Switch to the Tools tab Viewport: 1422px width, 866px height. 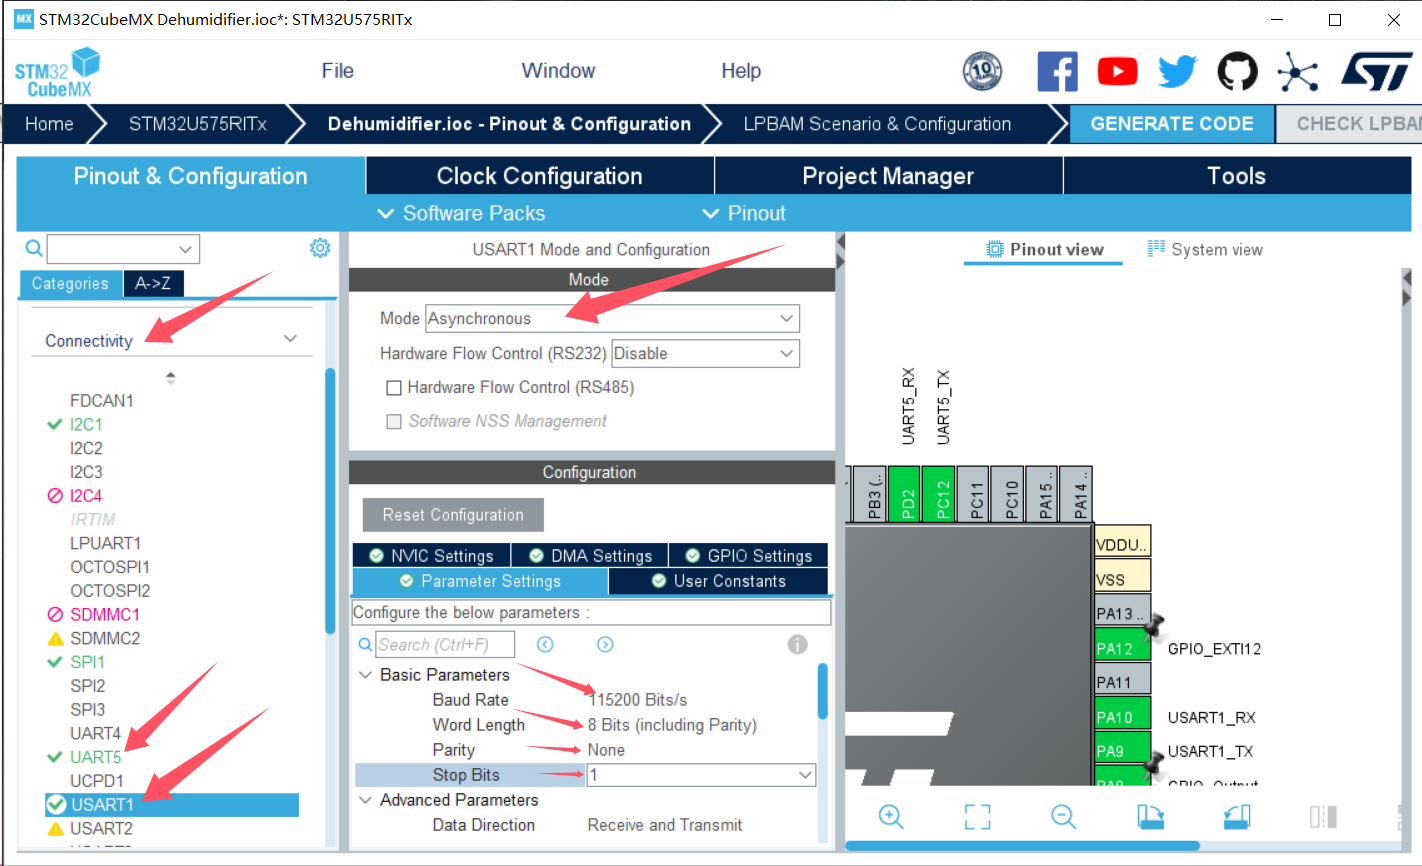point(1237,176)
